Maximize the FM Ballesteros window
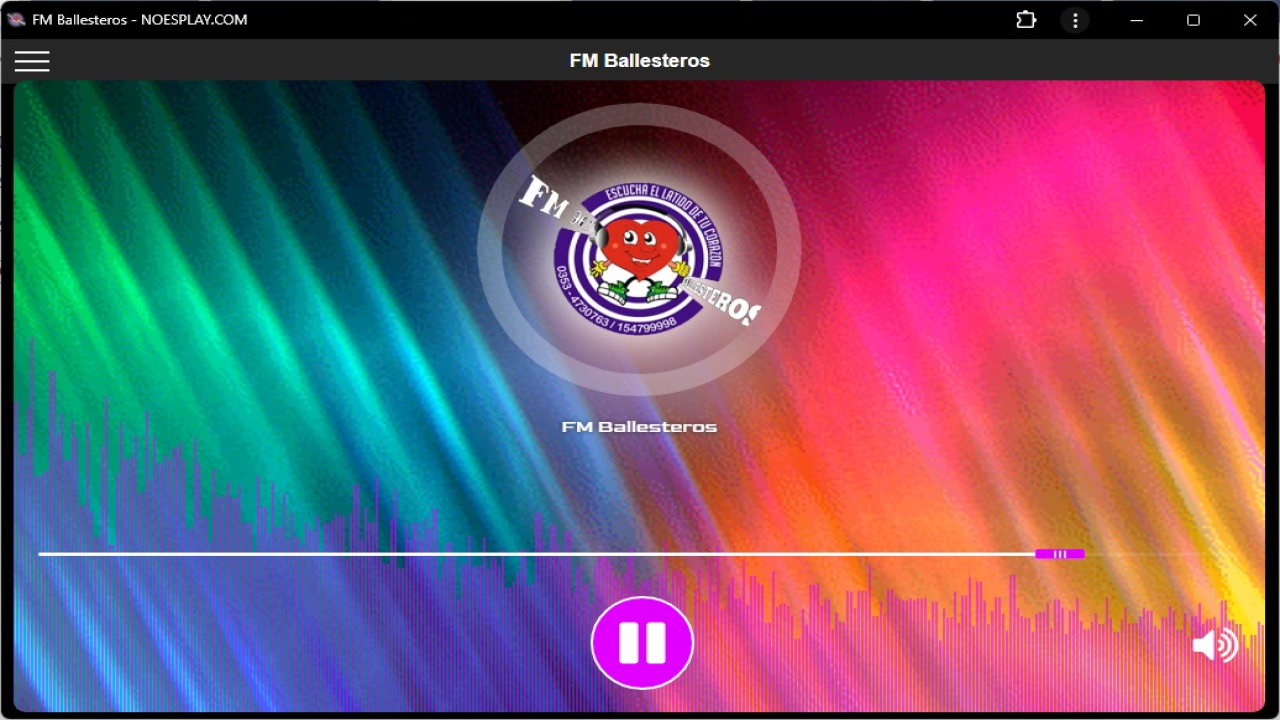The height and width of the screenshot is (720, 1280). point(1193,20)
